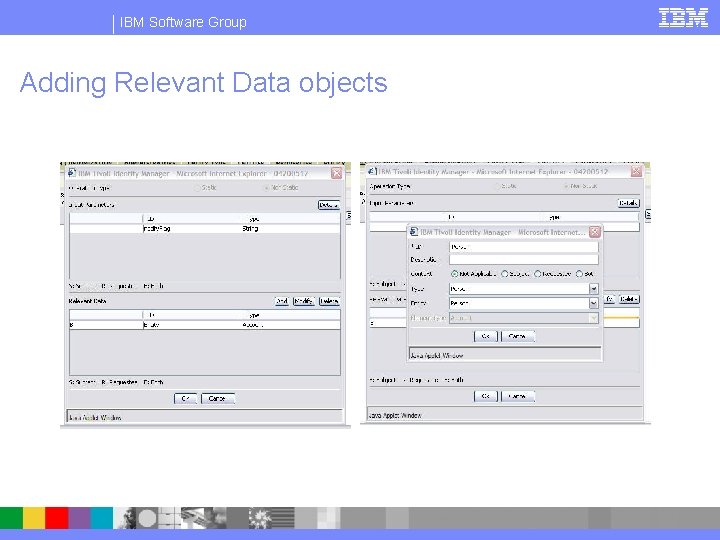This screenshot has height=540, width=720.
Task: Click Java Applet Window status bar in left window
Action: (x=205, y=417)
